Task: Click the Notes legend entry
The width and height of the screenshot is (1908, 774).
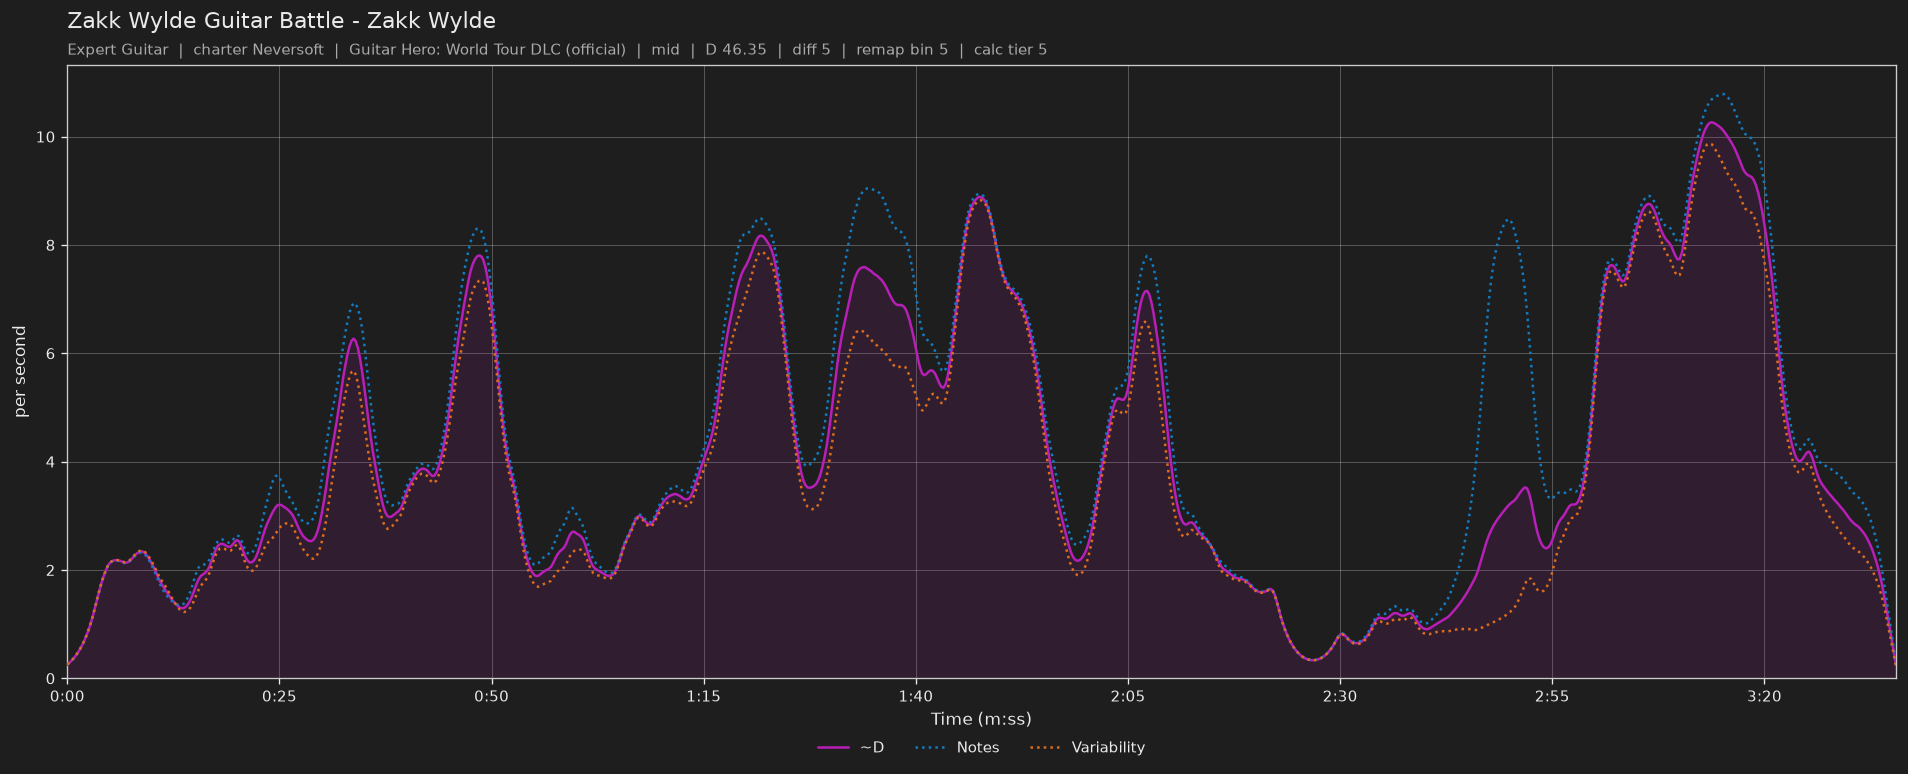Action: pyautogui.click(x=956, y=747)
